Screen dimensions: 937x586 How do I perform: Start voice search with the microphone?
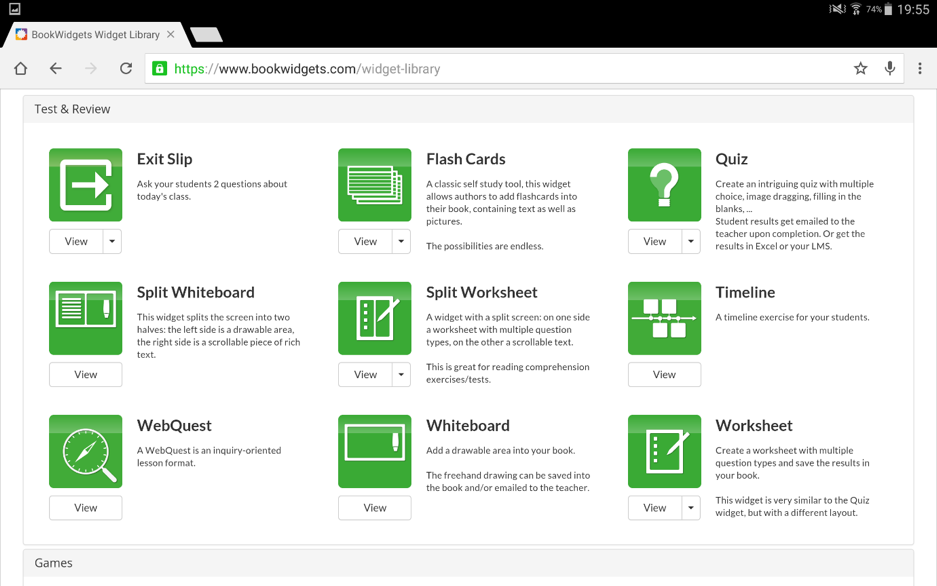(x=890, y=69)
